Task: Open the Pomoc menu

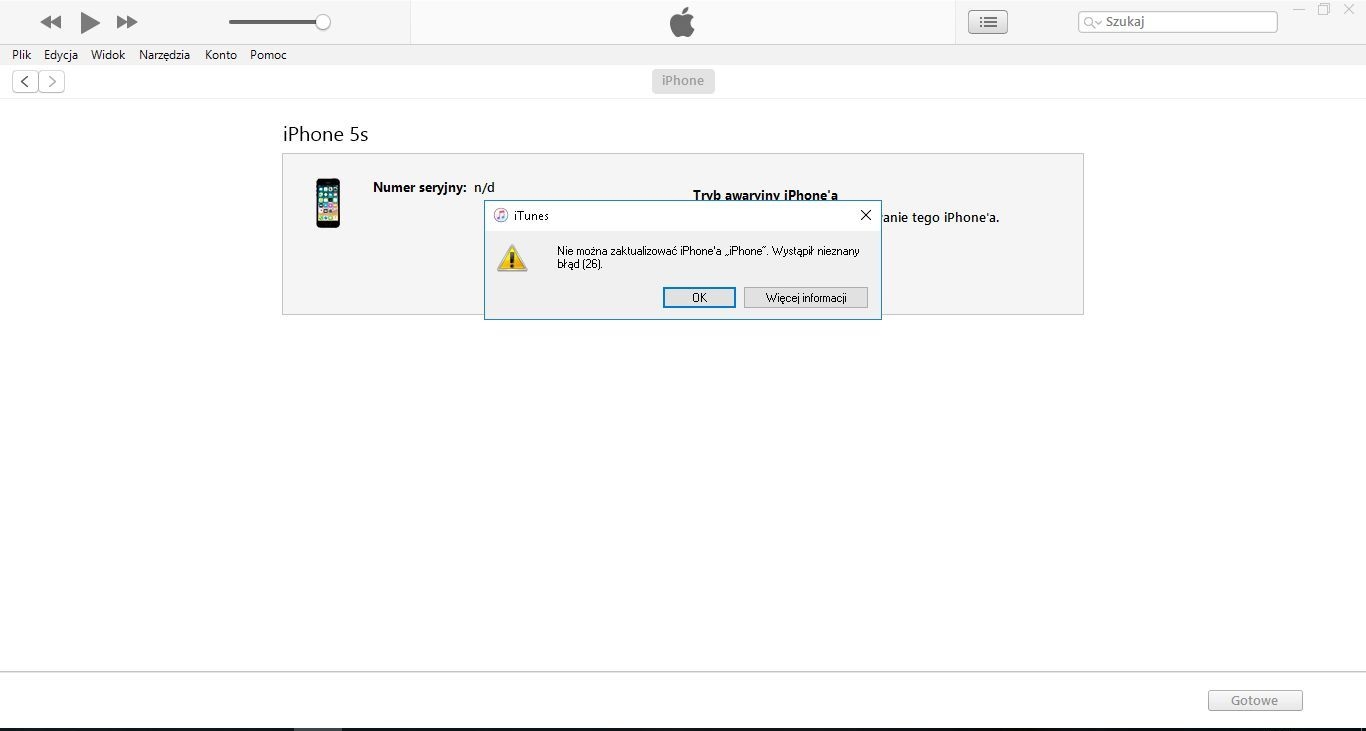Action: coord(268,55)
